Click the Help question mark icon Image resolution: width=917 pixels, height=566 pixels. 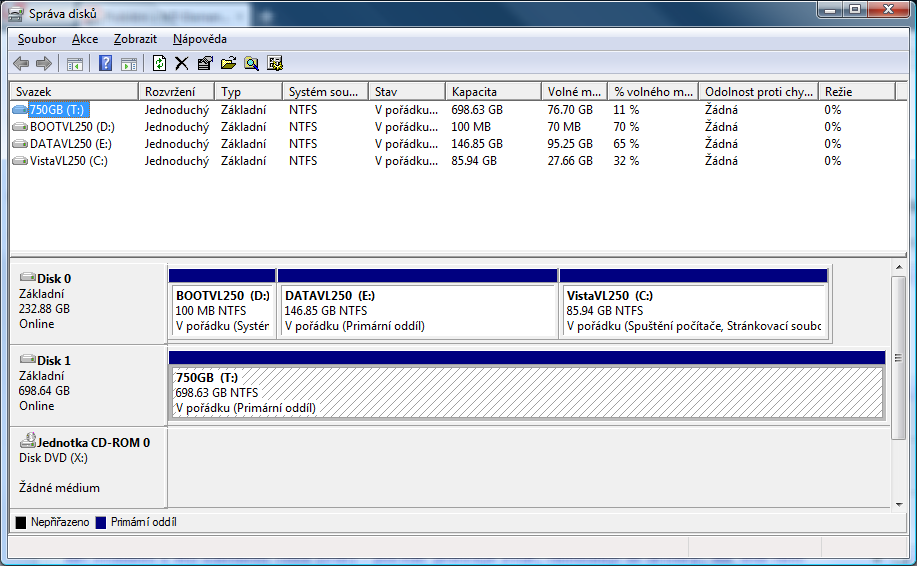tap(105, 64)
